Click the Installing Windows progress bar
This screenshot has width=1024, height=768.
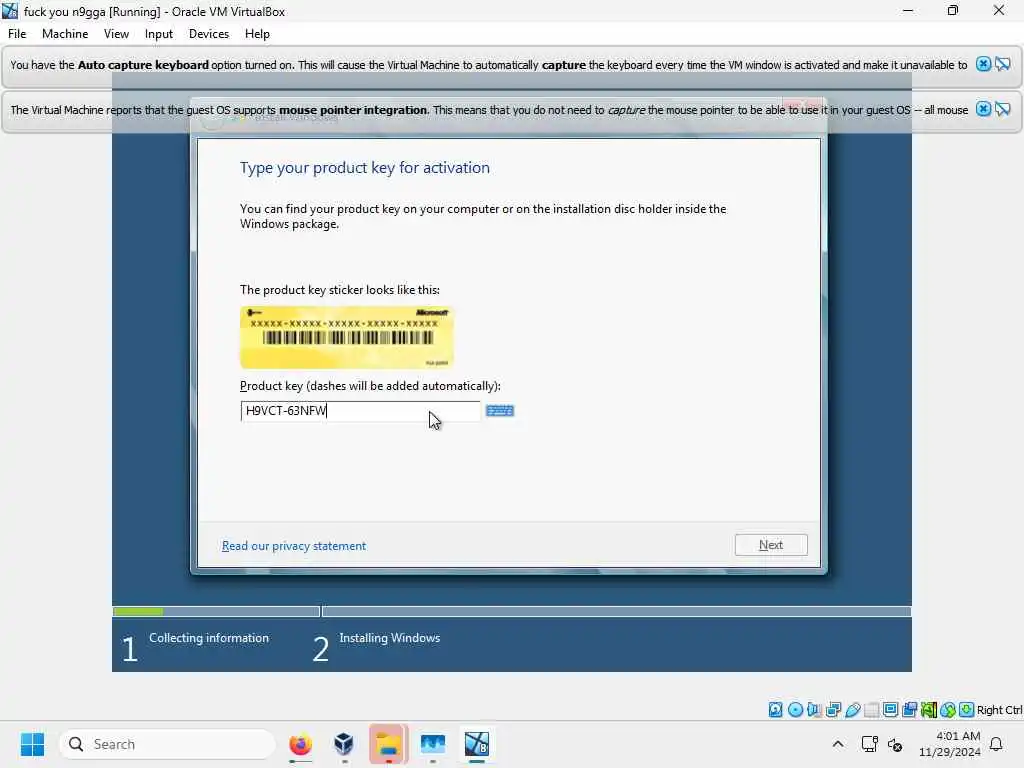[x=616, y=611]
